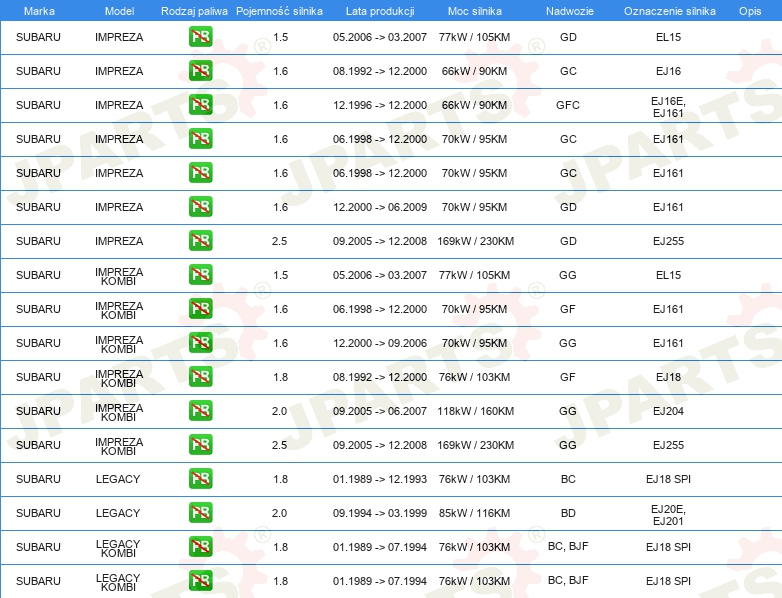Viewport: 782px width, 598px height.
Task: Select the IMPREZA KOMBI model cell in the EJ204 row
Action: tap(119, 412)
